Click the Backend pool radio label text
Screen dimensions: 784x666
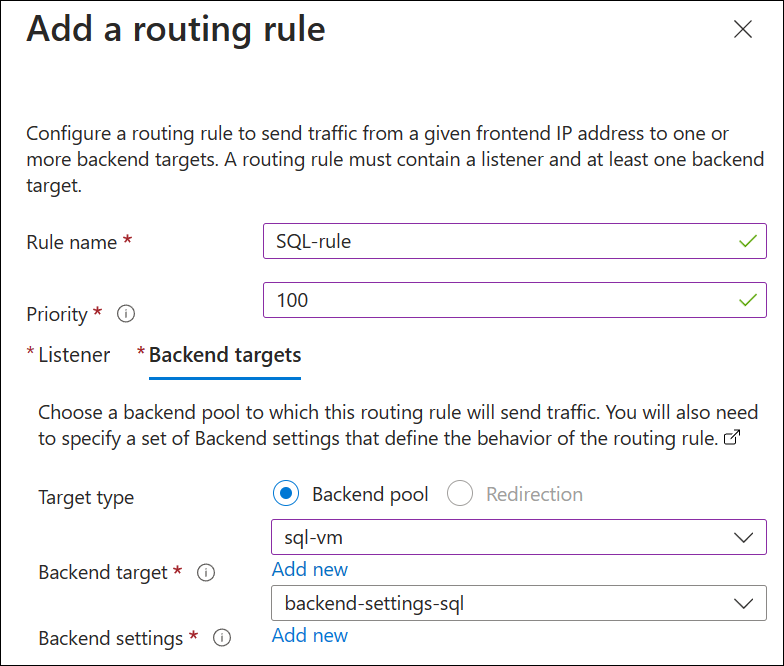click(x=370, y=494)
